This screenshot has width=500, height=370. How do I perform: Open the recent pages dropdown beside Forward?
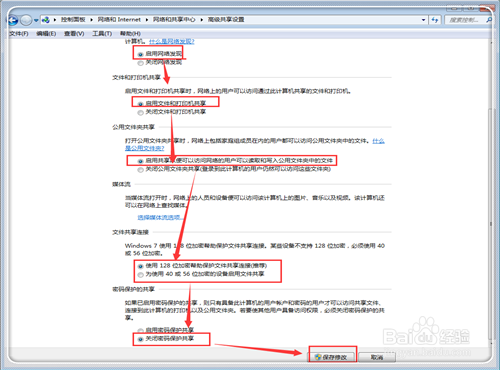(36, 20)
